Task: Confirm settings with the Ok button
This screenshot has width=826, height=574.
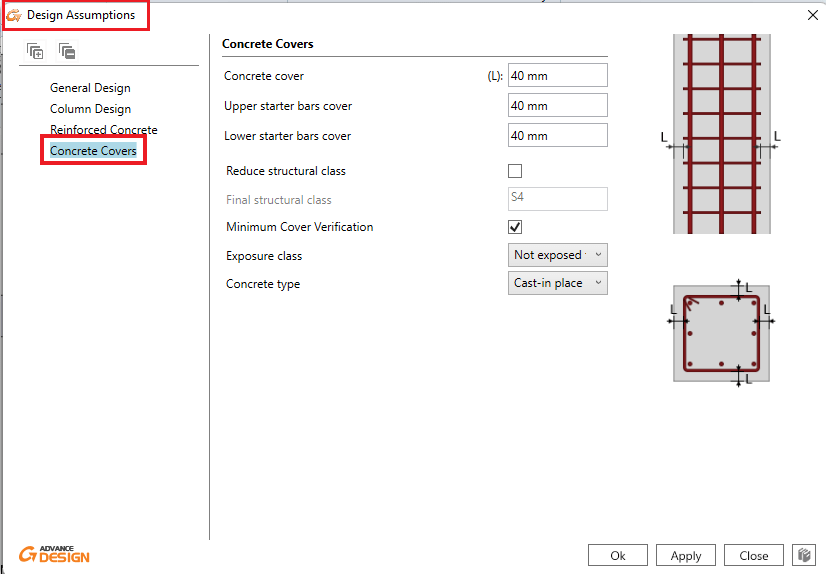Action: [617, 556]
